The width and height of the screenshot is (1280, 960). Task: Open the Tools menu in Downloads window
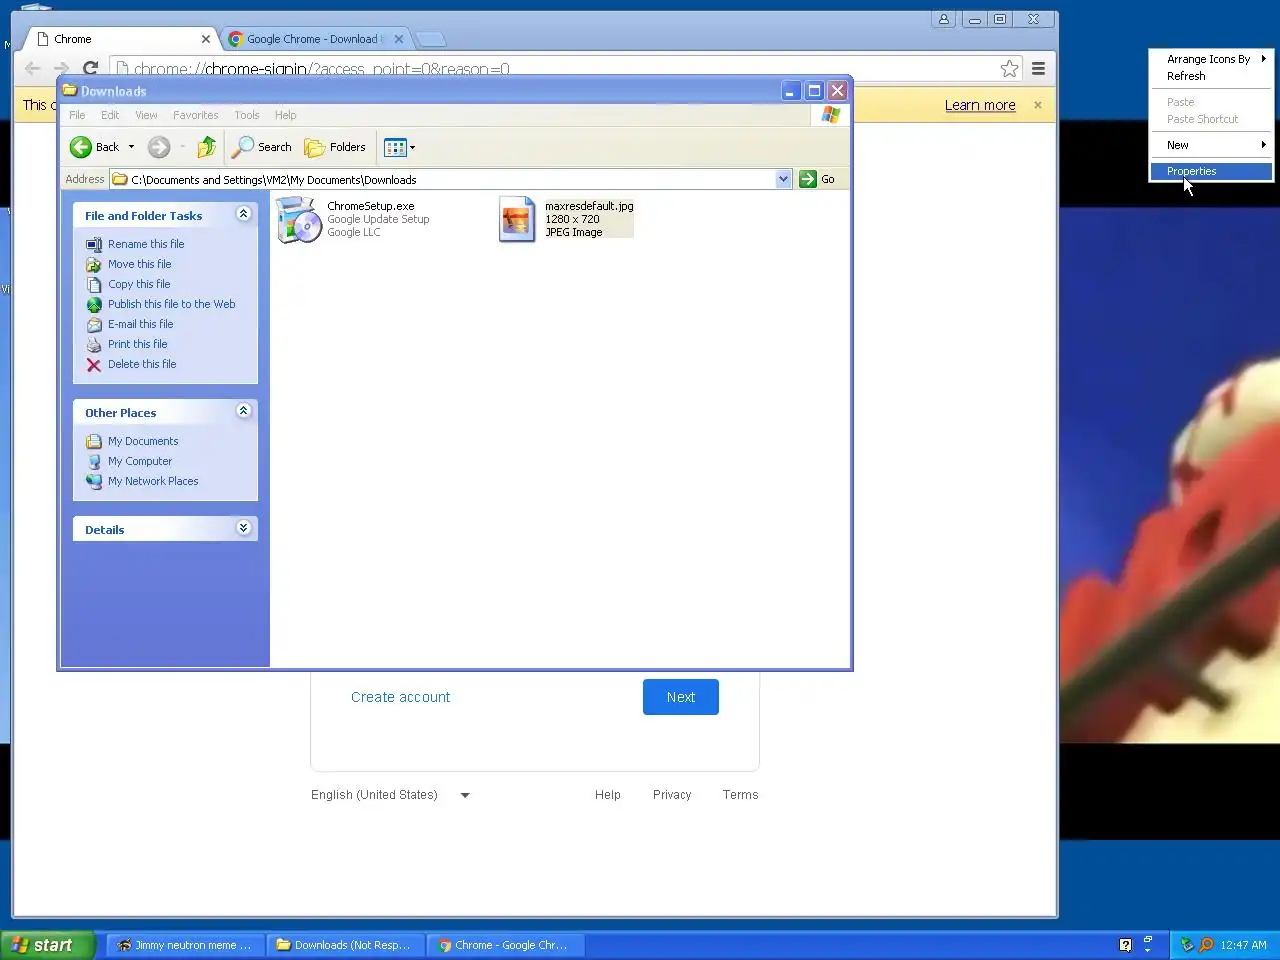point(246,115)
